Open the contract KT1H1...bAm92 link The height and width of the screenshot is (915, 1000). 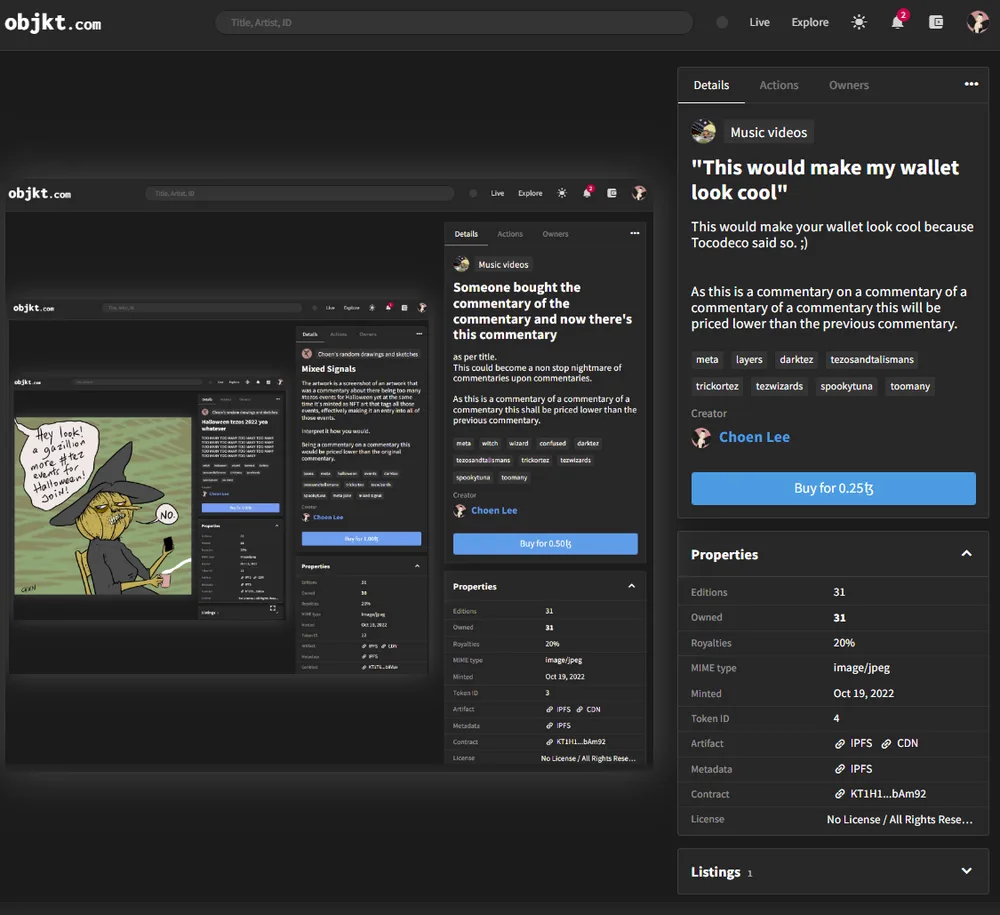(x=880, y=794)
